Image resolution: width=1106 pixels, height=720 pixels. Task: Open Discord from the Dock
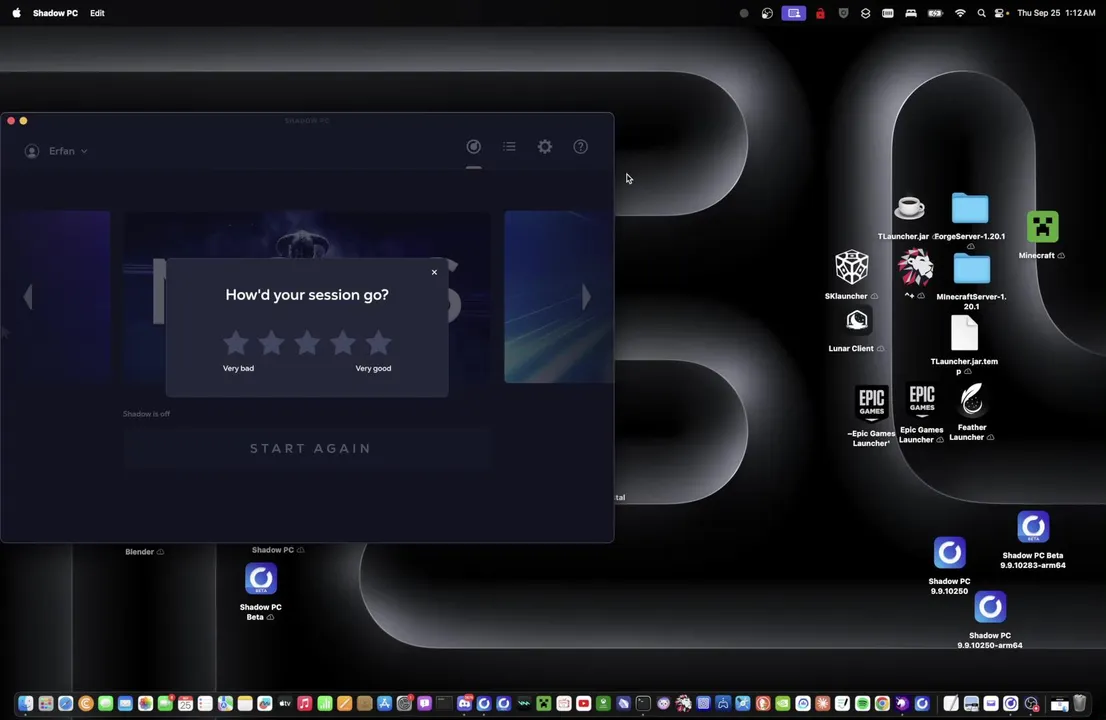[x=464, y=703]
